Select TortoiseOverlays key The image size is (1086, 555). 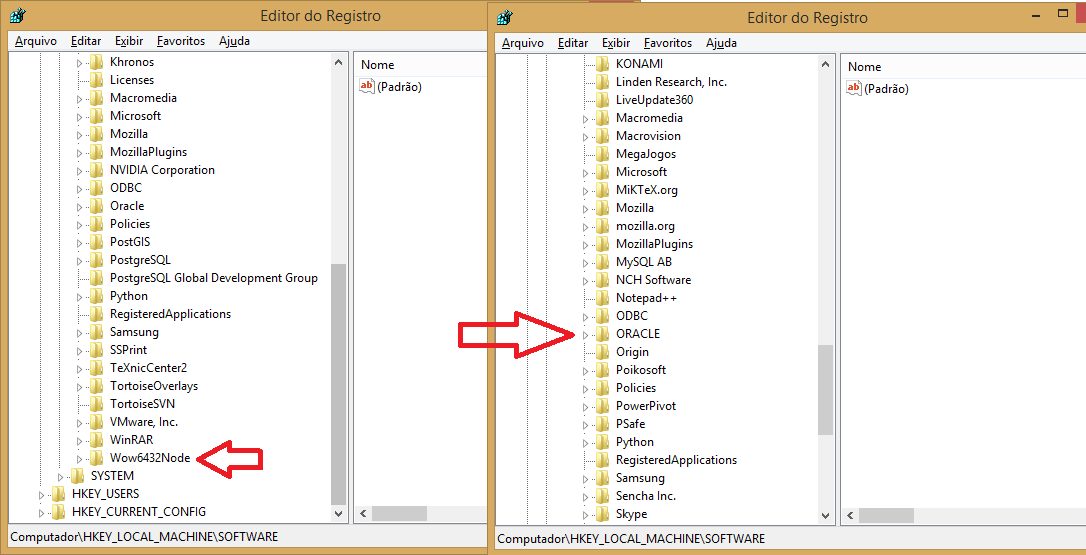(154, 386)
